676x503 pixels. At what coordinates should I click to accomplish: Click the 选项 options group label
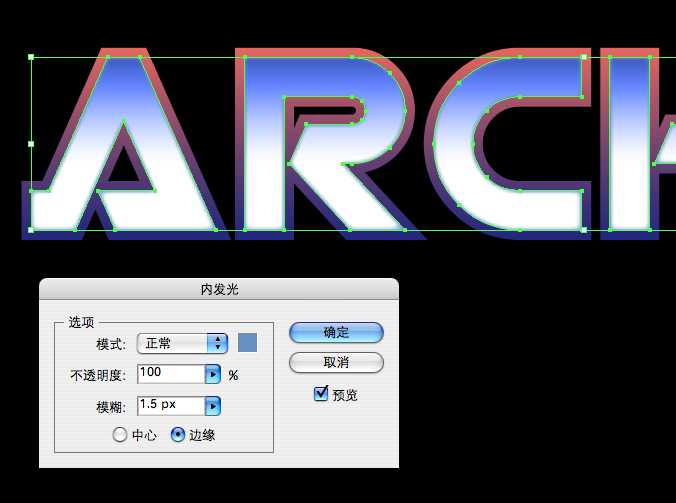(x=81, y=322)
